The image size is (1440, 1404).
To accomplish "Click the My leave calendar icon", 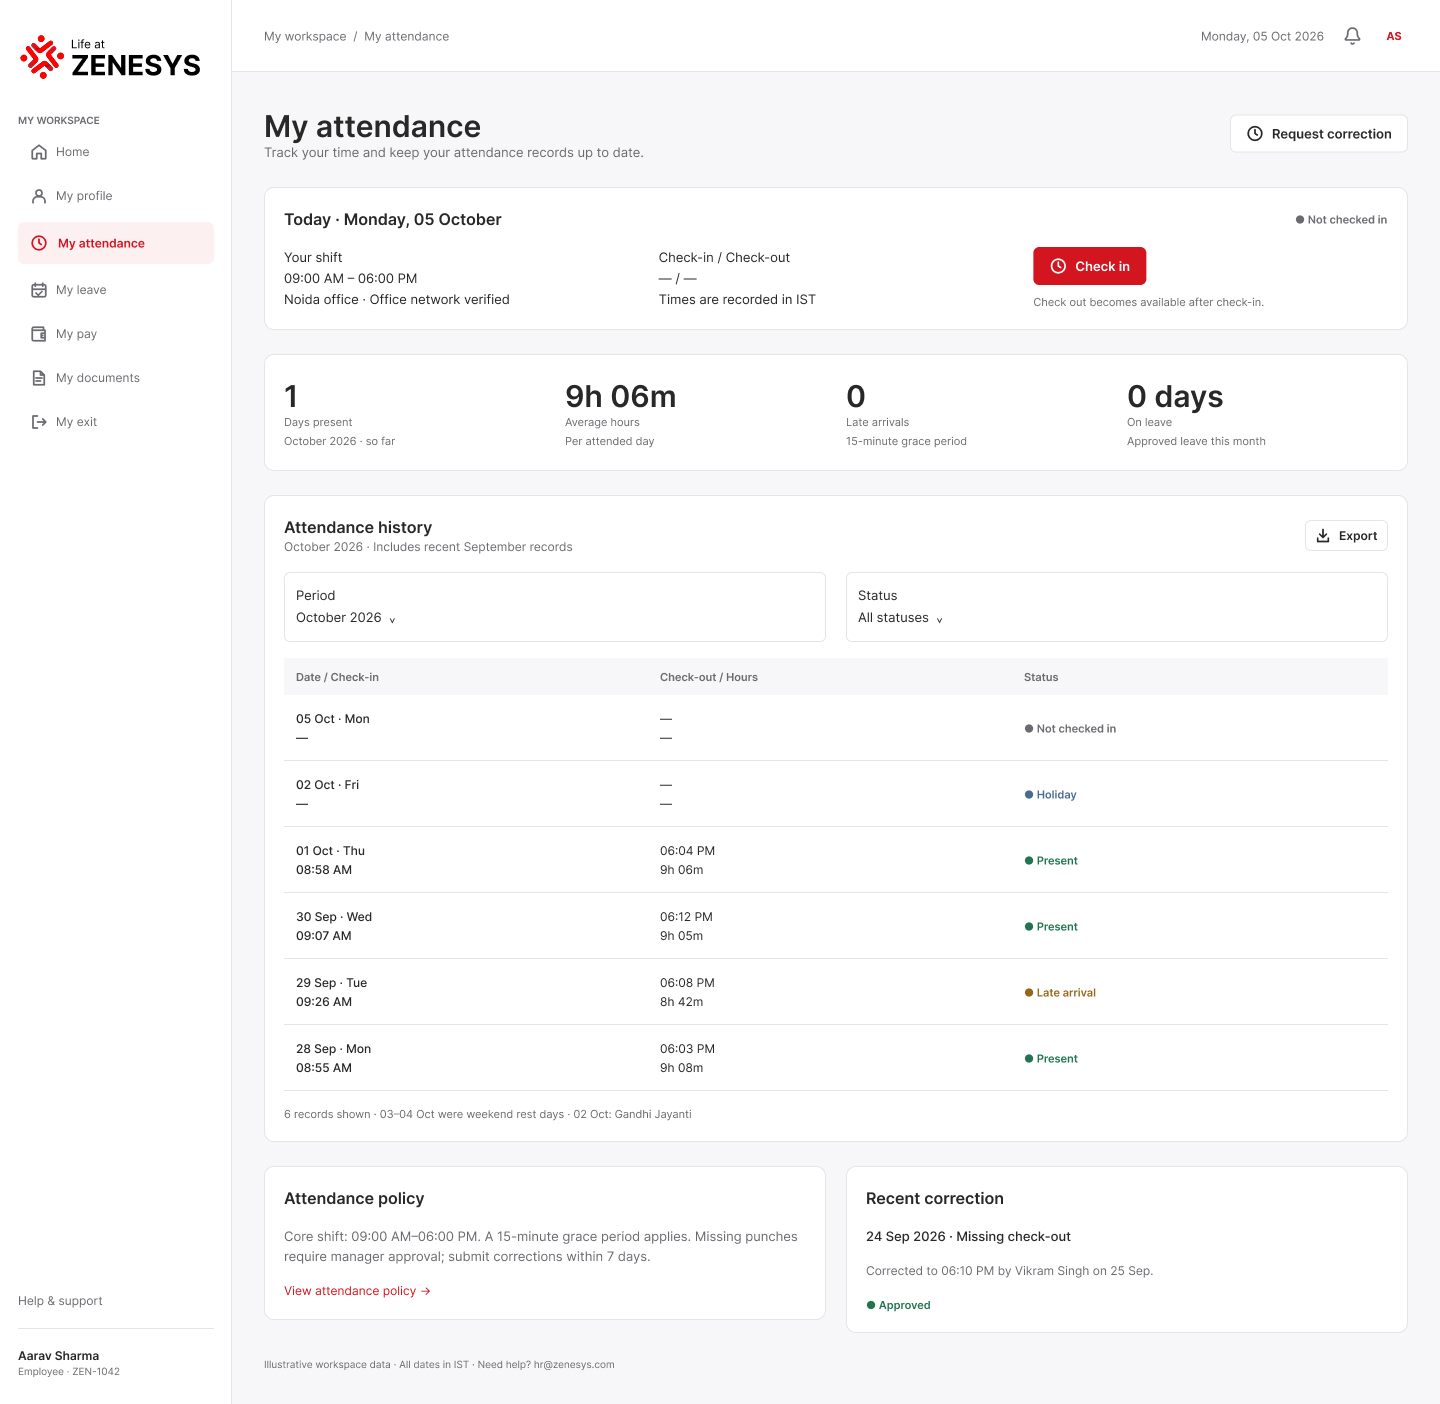I will [x=39, y=290].
